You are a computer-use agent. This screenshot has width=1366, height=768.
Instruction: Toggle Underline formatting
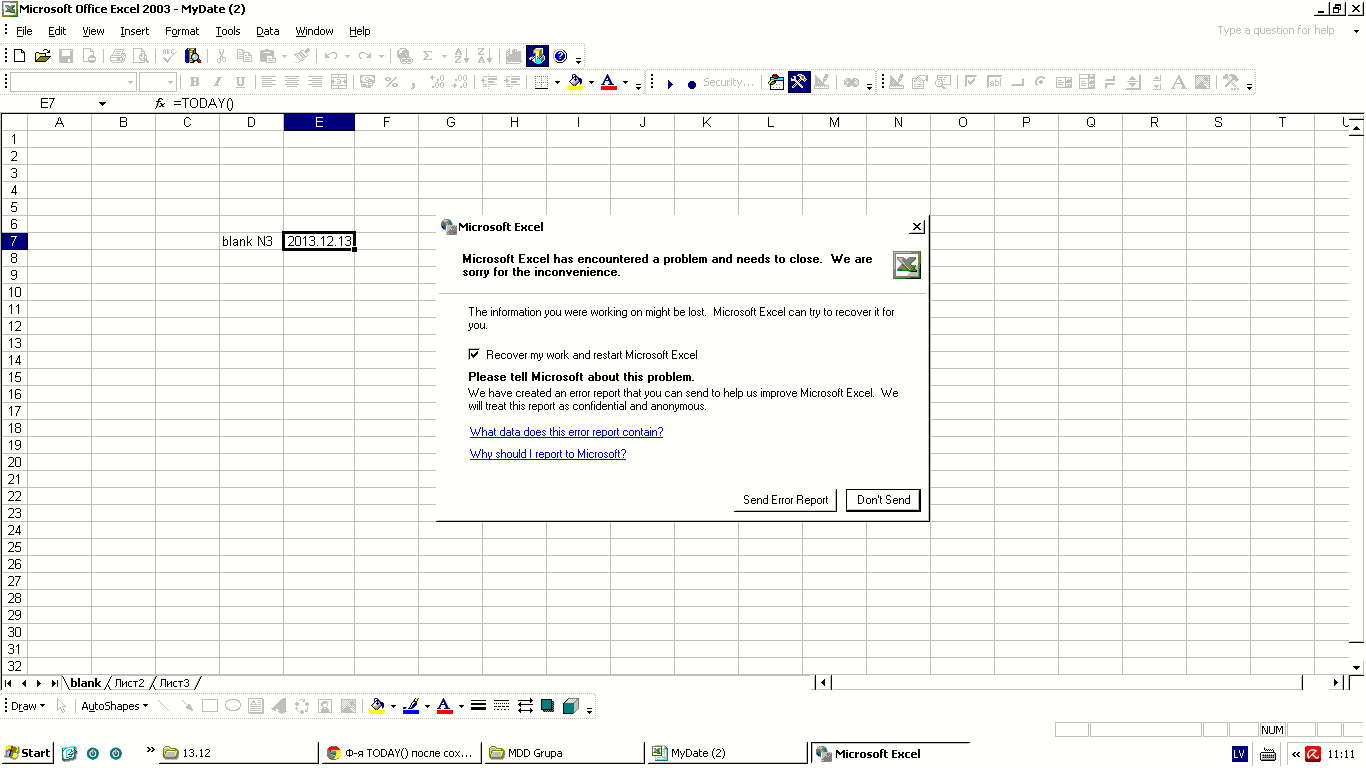[x=240, y=82]
